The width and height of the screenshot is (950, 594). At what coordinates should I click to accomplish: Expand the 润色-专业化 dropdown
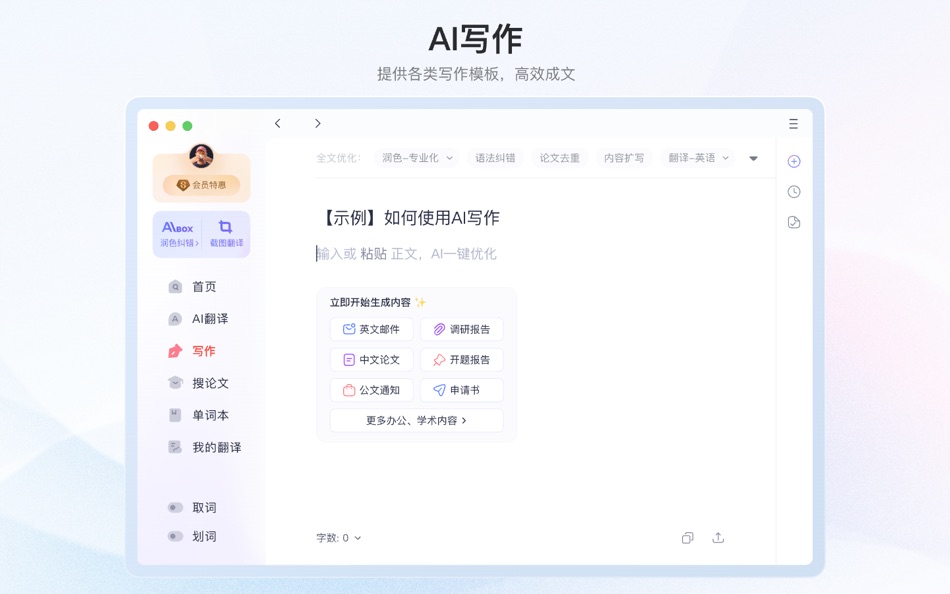[x=417, y=158]
